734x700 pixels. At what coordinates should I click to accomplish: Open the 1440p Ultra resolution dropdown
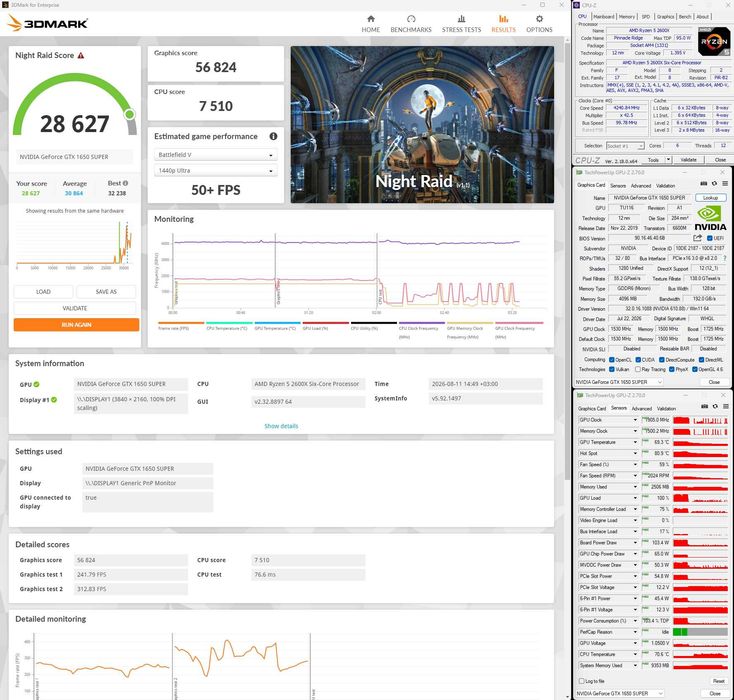click(x=215, y=170)
